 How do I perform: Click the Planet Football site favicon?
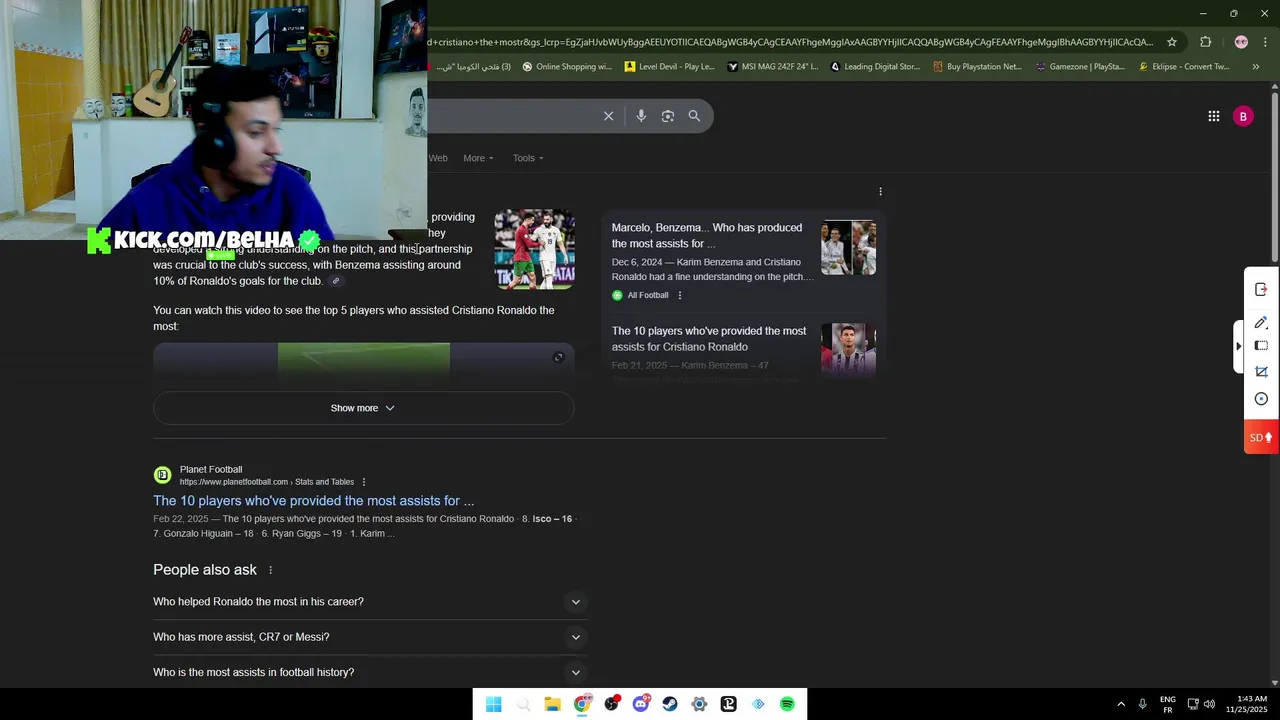pos(162,475)
